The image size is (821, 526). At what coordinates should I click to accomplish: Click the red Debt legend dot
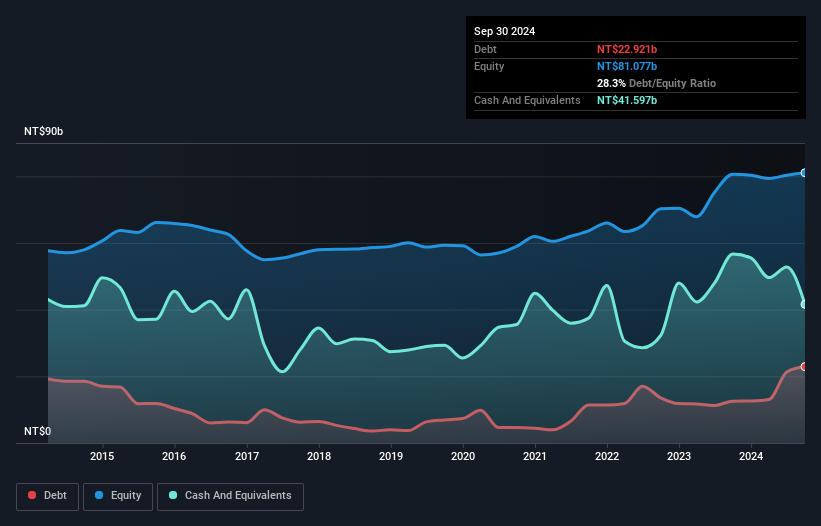[x=32, y=495]
